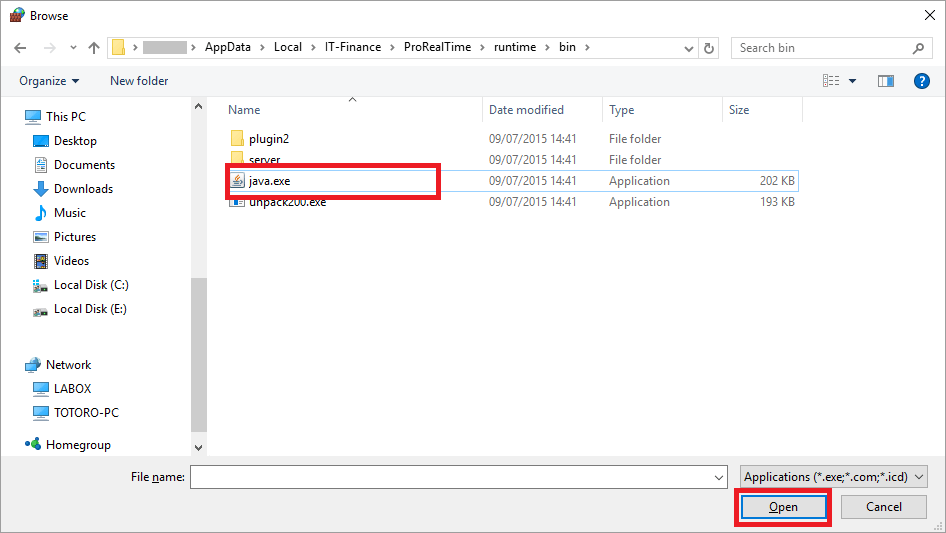Go back using the Back arrow

[x=20, y=48]
